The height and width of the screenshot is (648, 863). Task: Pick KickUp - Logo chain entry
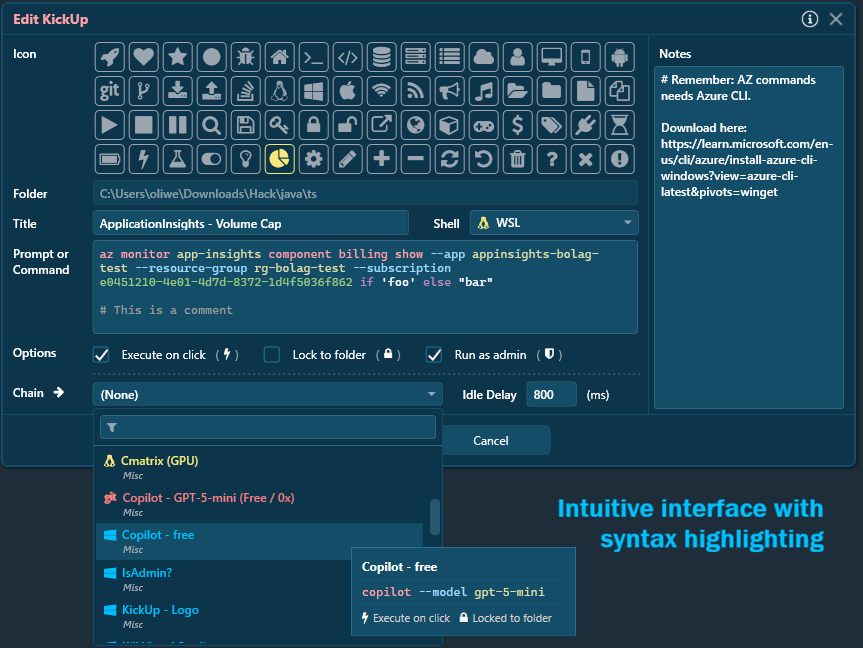(160, 610)
